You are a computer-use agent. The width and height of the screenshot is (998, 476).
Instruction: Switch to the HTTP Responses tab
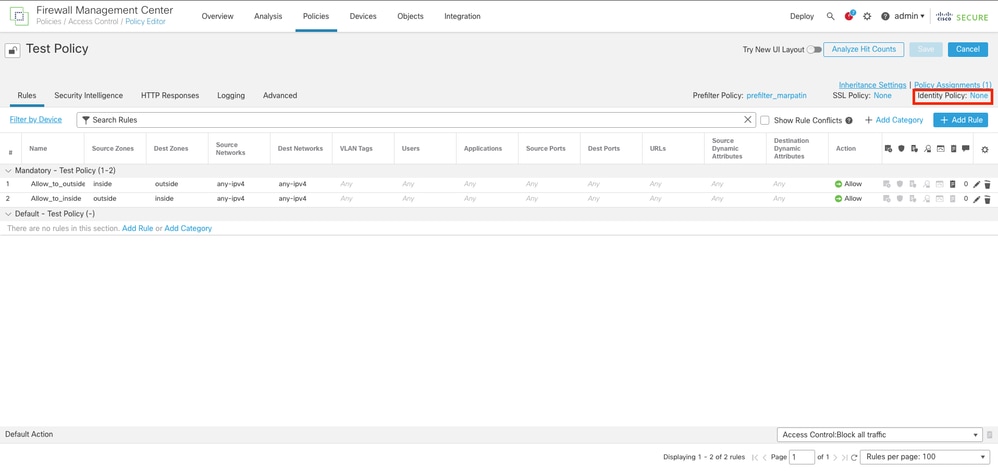[170, 95]
